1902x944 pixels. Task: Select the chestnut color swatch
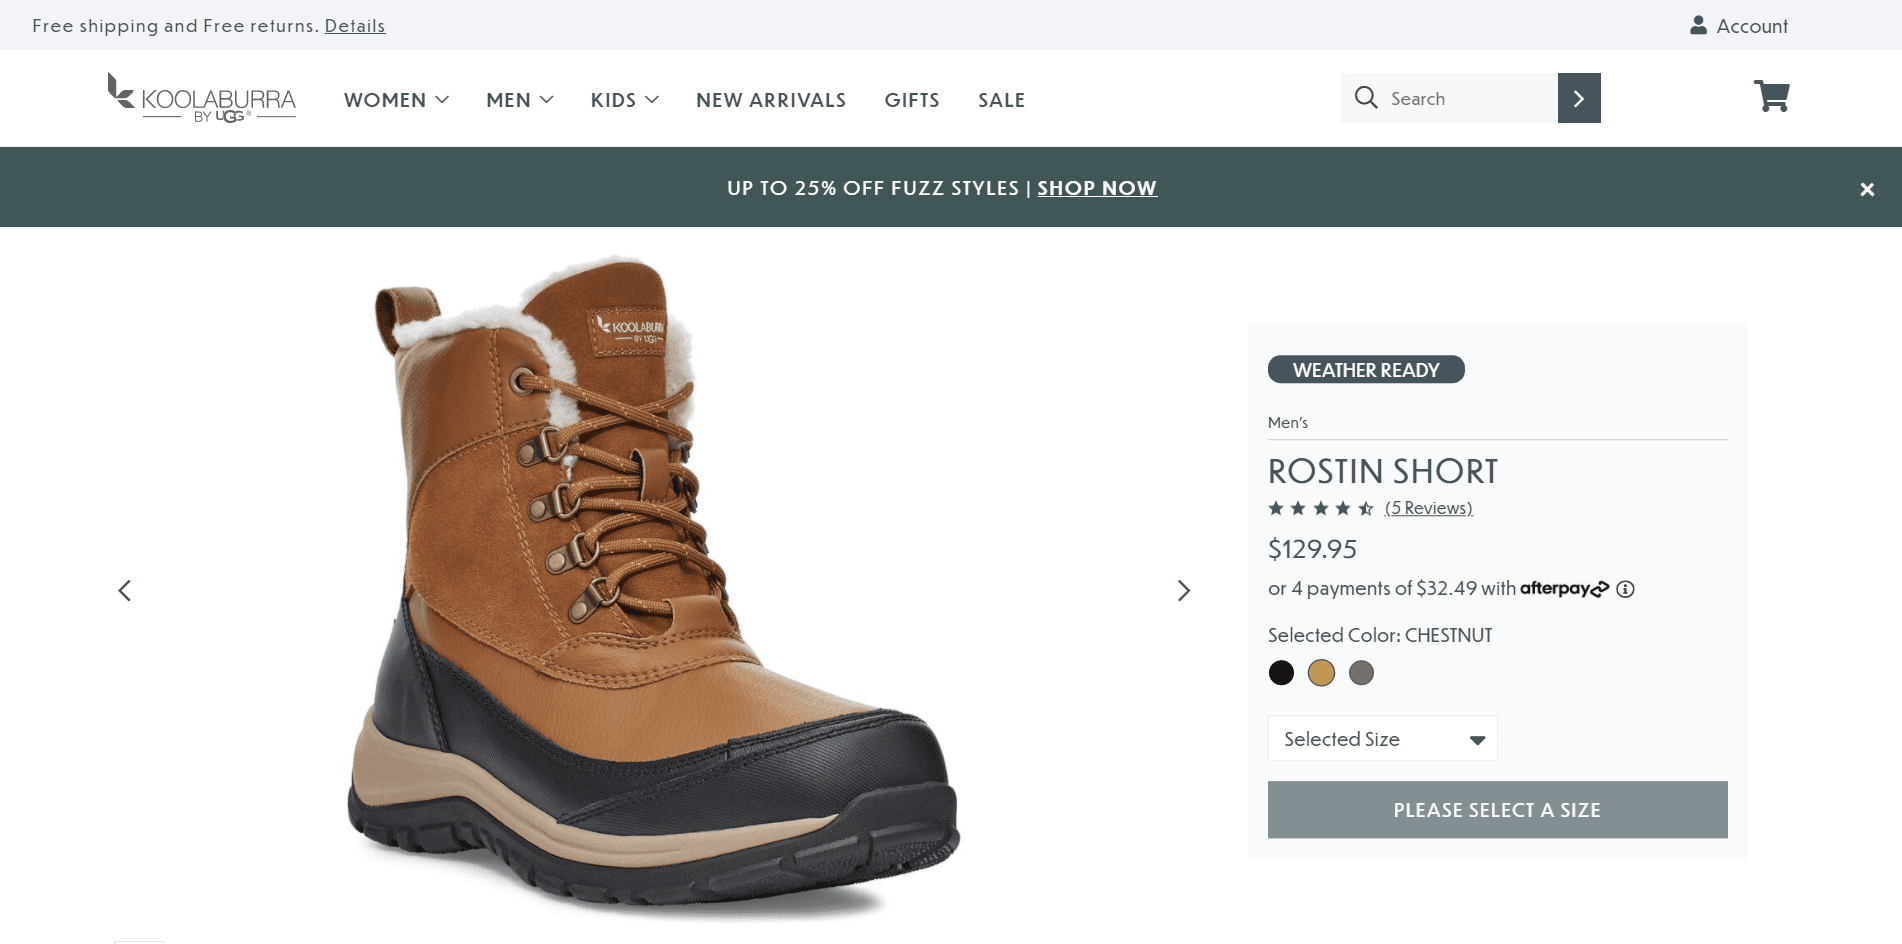tap(1321, 673)
